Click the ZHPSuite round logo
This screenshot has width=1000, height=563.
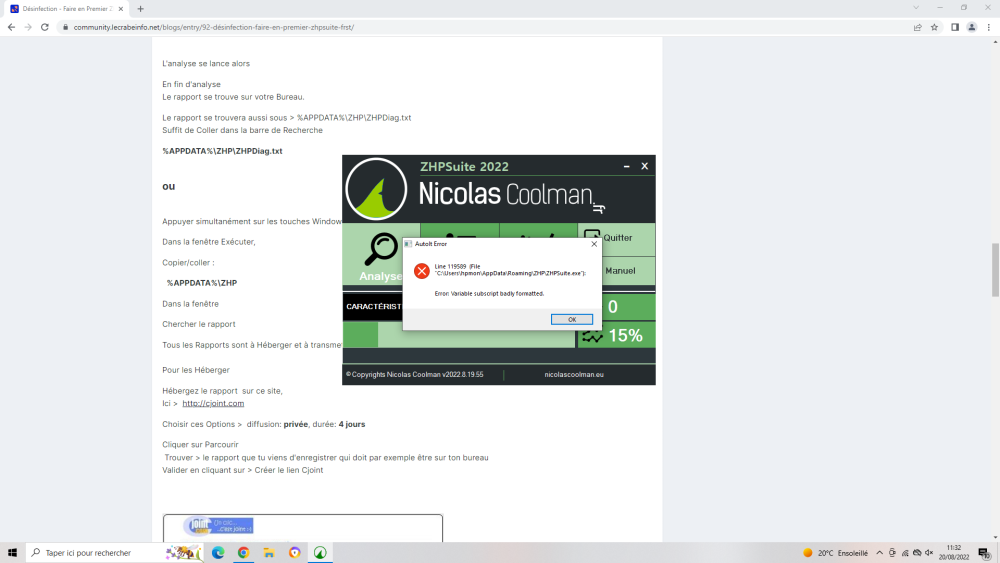point(376,189)
